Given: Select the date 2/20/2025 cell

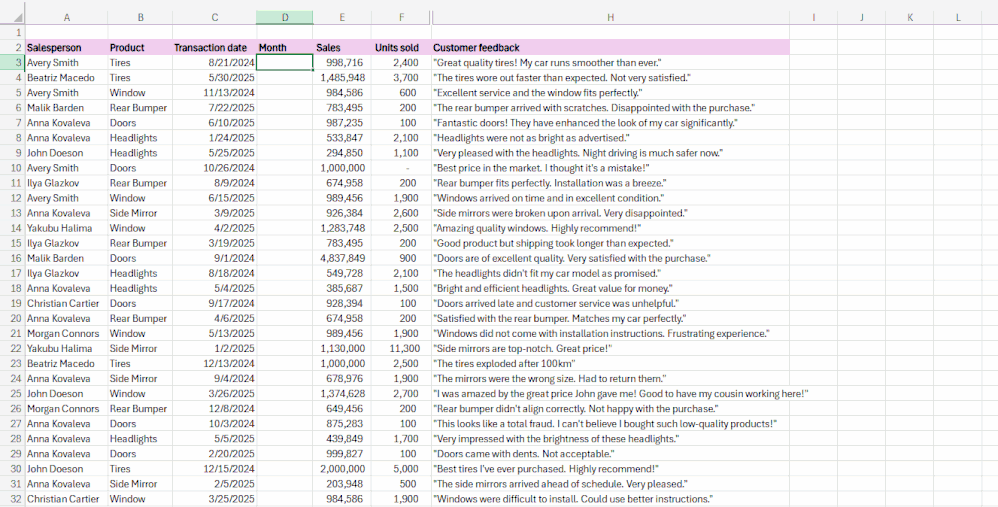Looking at the screenshot, I should [214, 454].
